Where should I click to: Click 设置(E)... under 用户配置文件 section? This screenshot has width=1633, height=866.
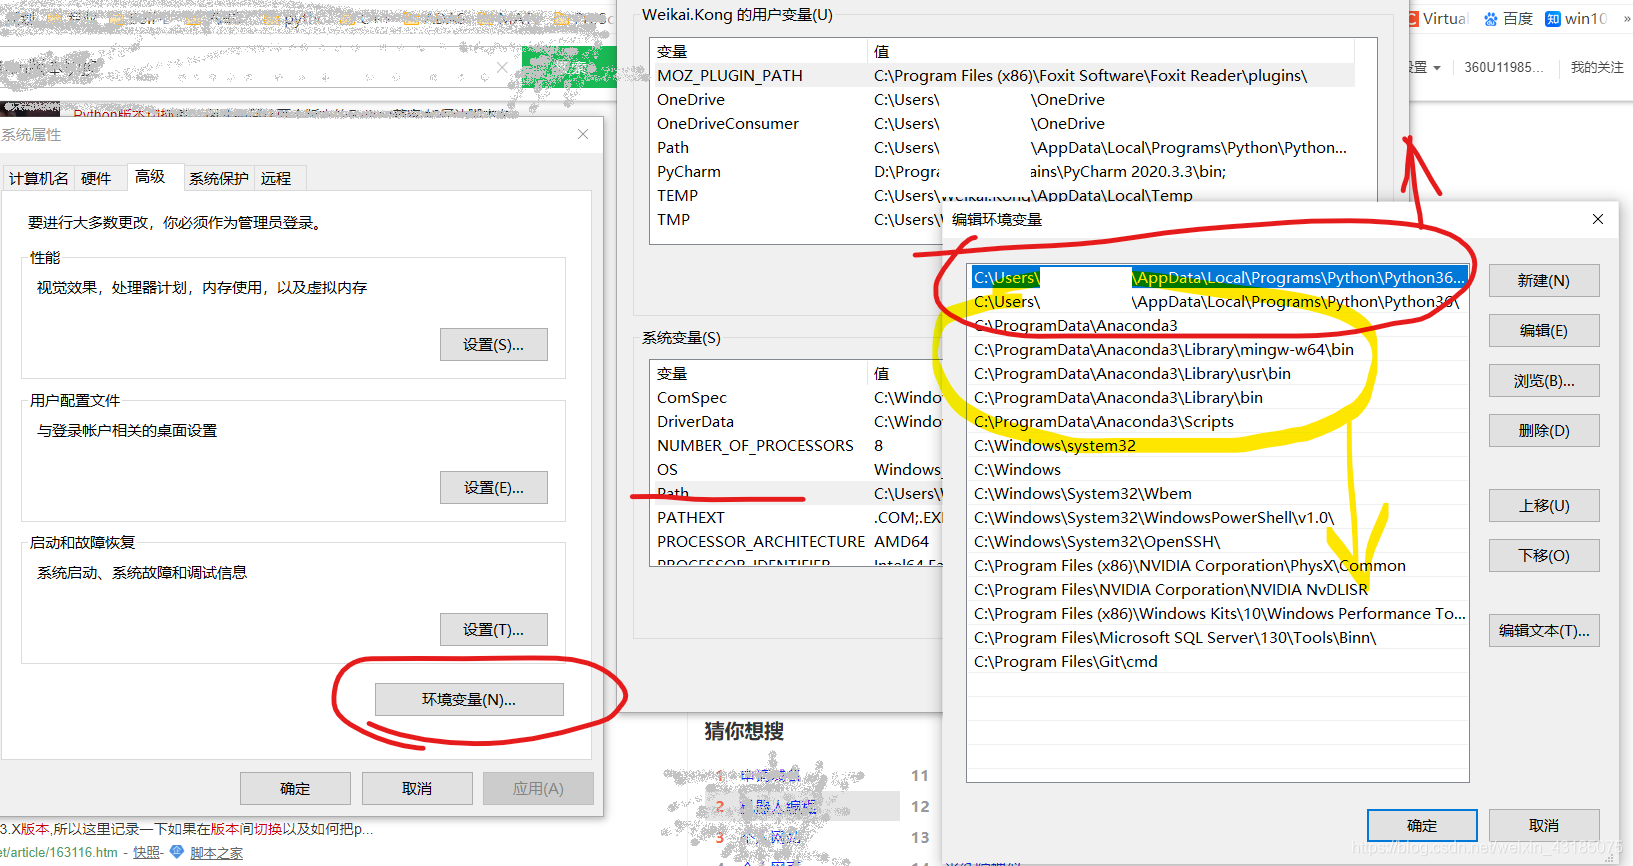point(493,487)
